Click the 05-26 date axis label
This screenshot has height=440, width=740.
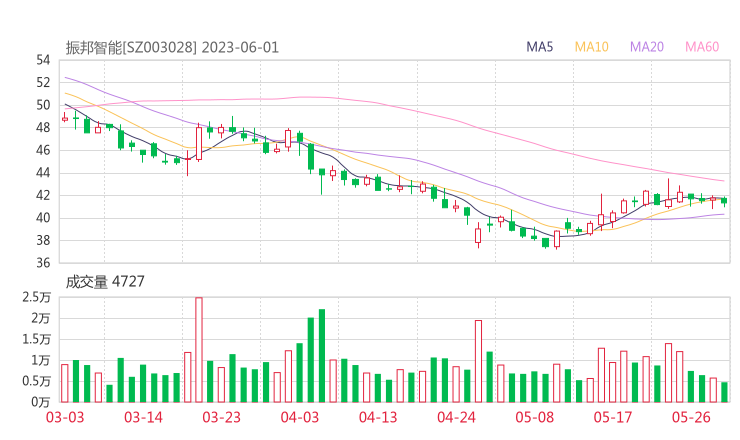(x=691, y=417)
